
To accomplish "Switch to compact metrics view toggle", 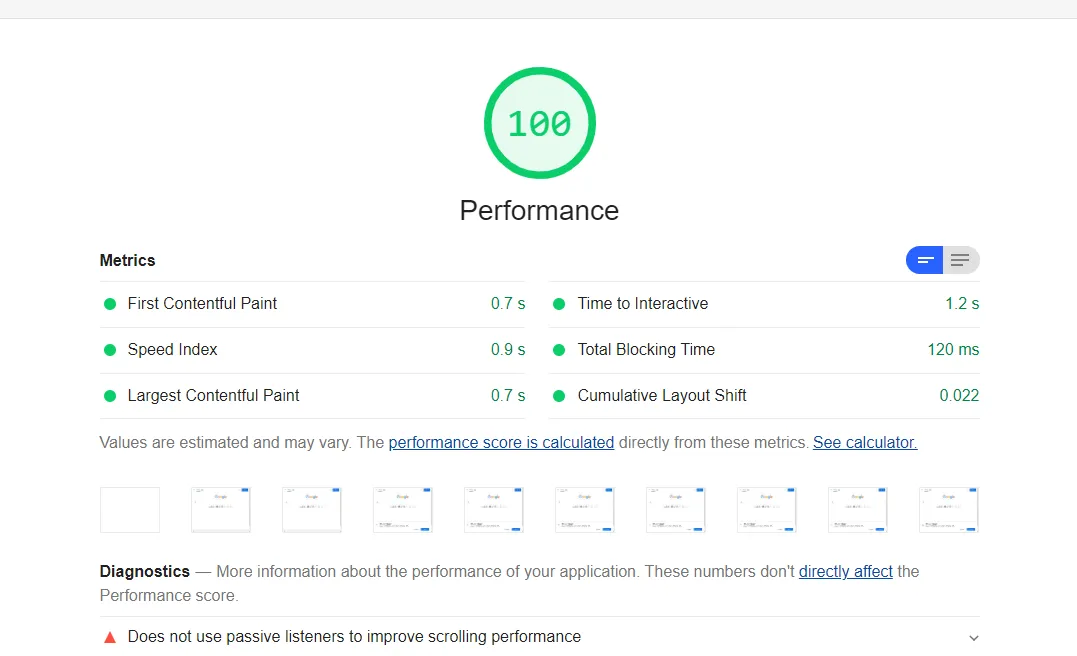I will point(925,260).
